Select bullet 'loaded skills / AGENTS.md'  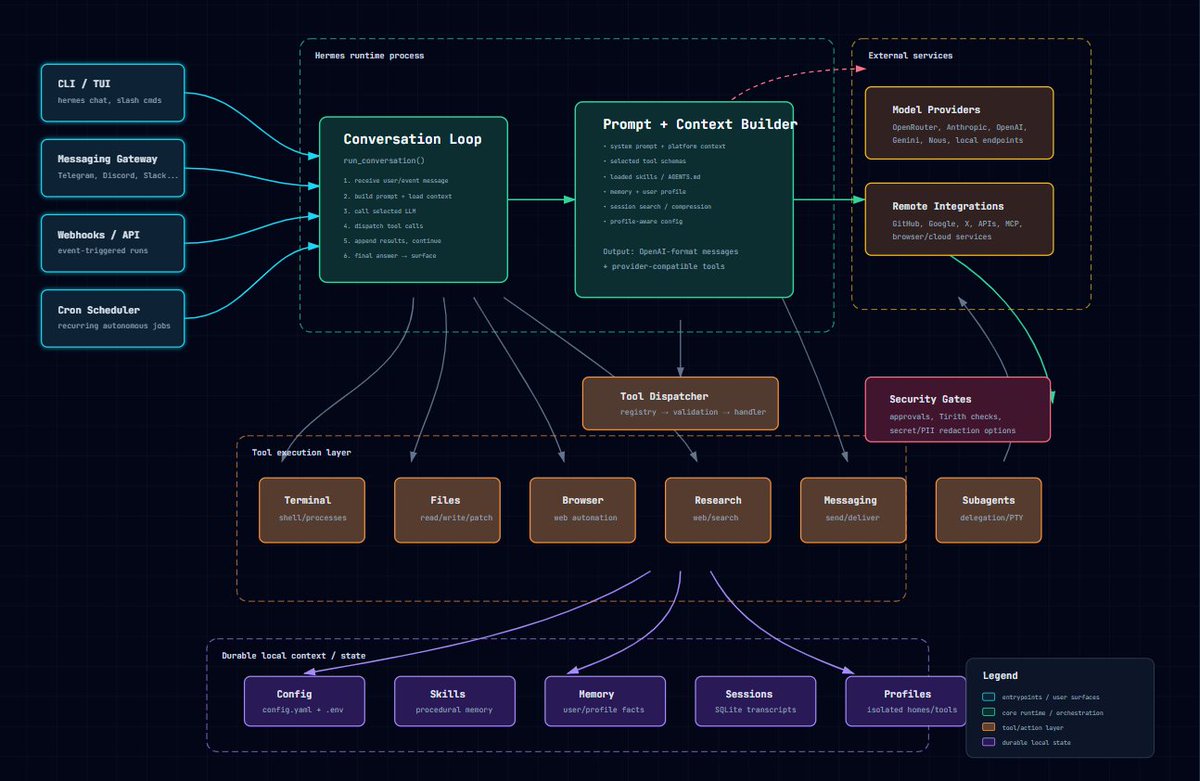652,176
